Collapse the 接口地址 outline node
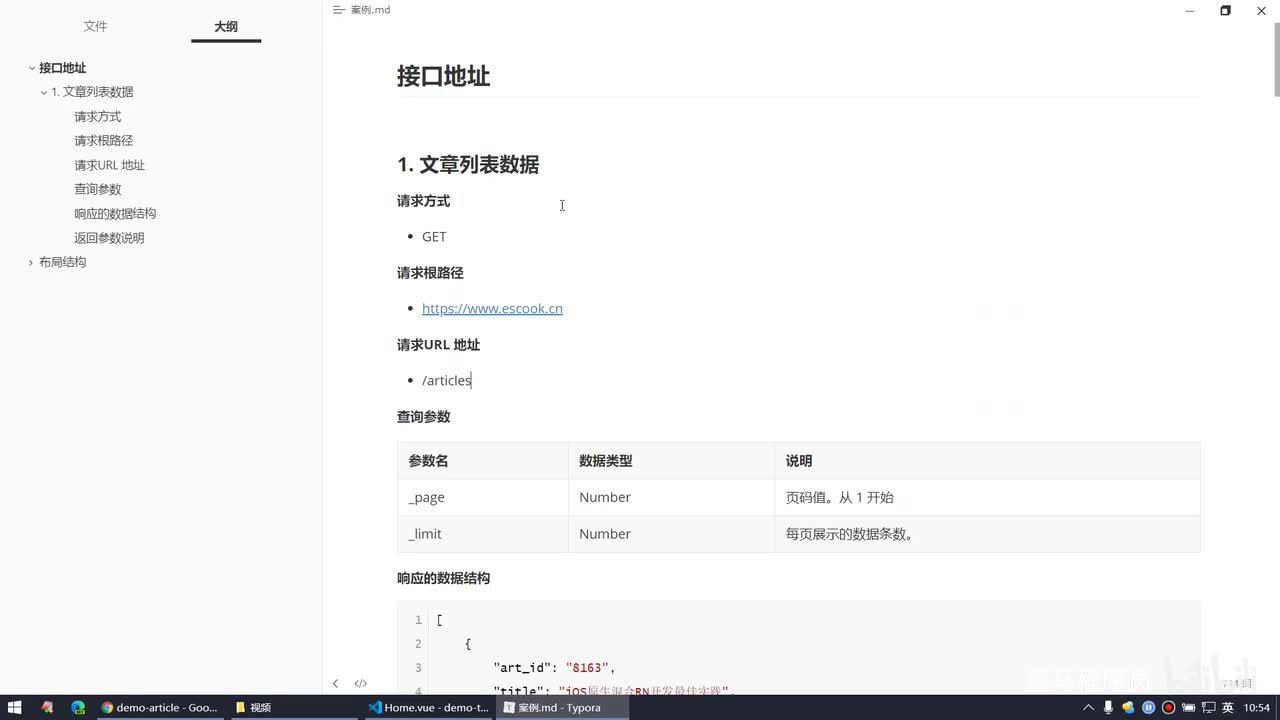The width and height of the screenshot is (1280, 720). (32, 68)
